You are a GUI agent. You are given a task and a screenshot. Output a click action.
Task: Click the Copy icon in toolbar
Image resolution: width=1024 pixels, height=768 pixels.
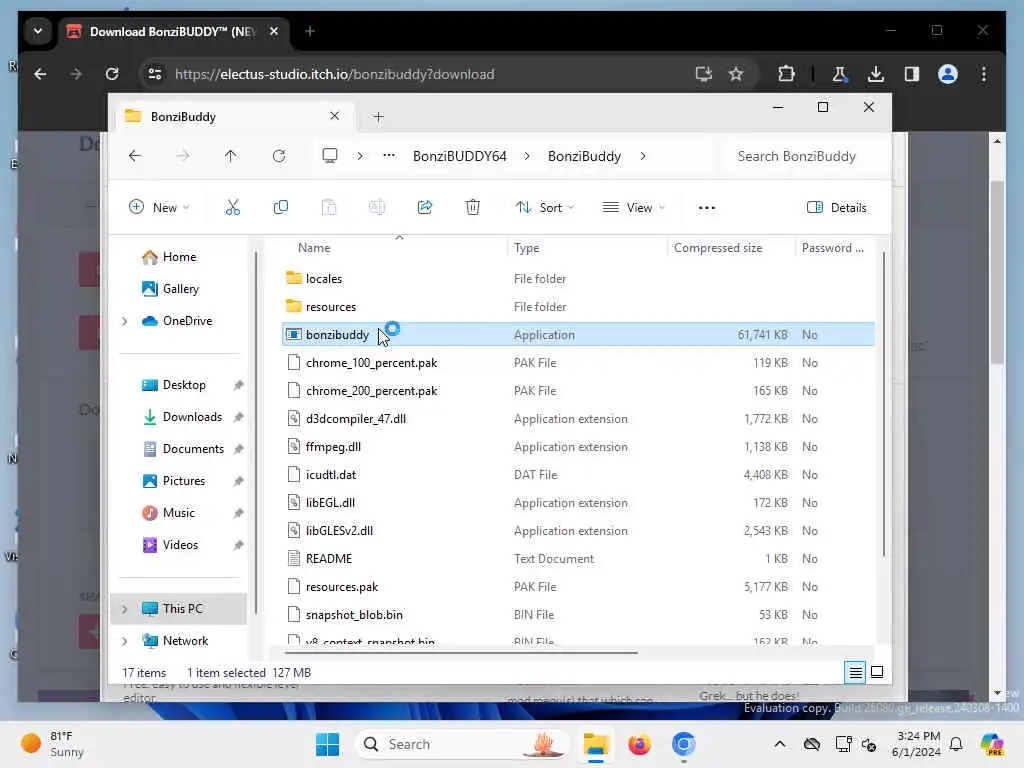pos(281,208)
